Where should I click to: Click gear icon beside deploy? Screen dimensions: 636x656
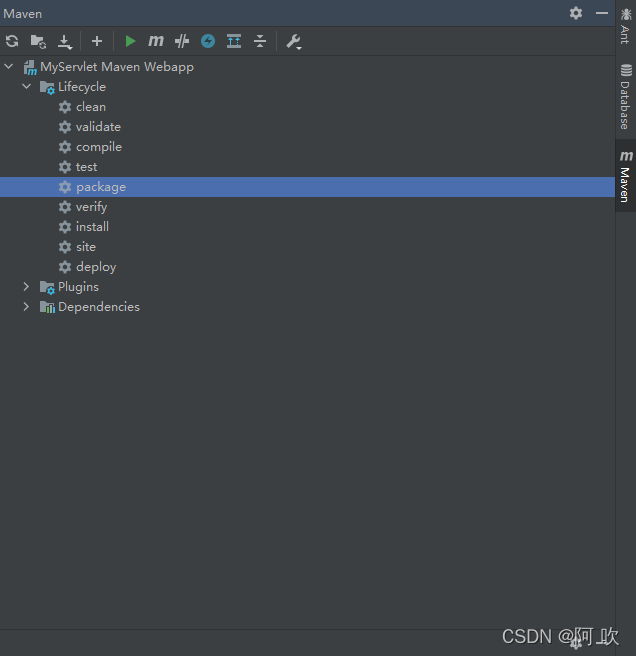click(x=65, y=267)
